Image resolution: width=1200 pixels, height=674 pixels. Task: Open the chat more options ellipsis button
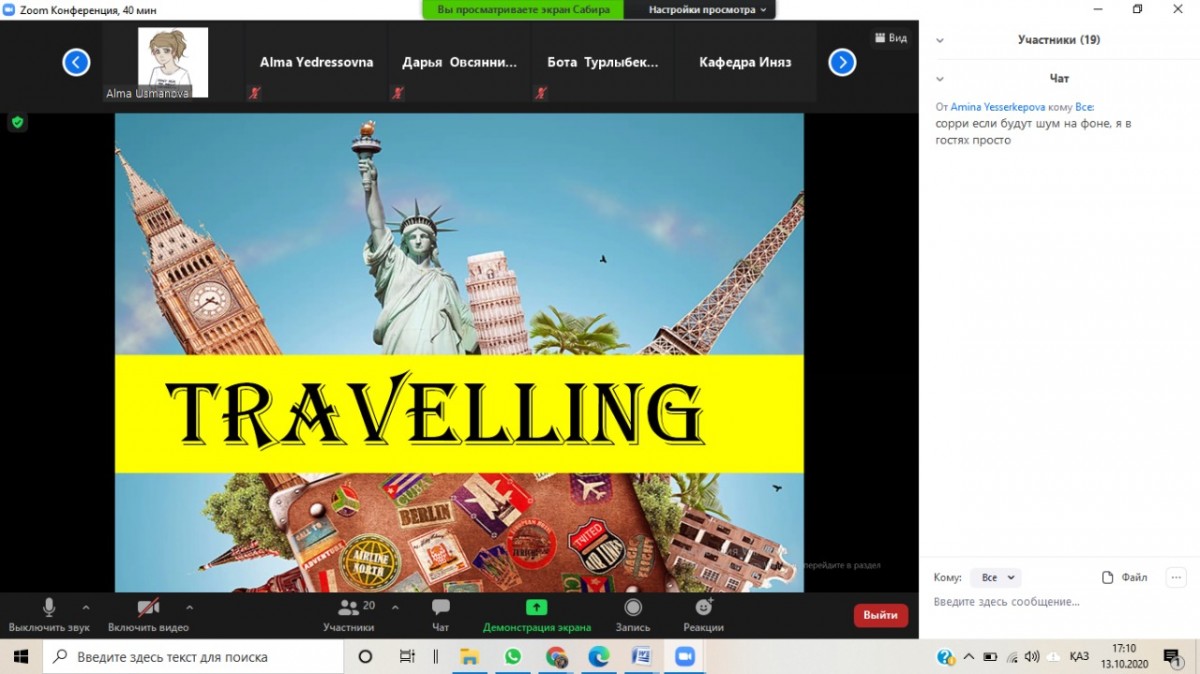coord(1176,577)
